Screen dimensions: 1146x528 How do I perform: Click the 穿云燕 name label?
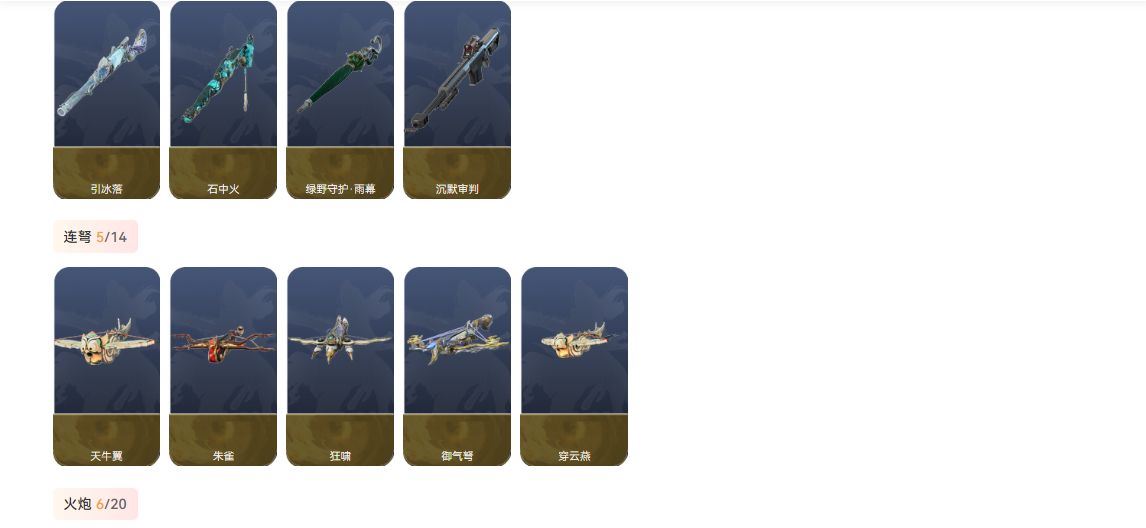pos(574,456)
